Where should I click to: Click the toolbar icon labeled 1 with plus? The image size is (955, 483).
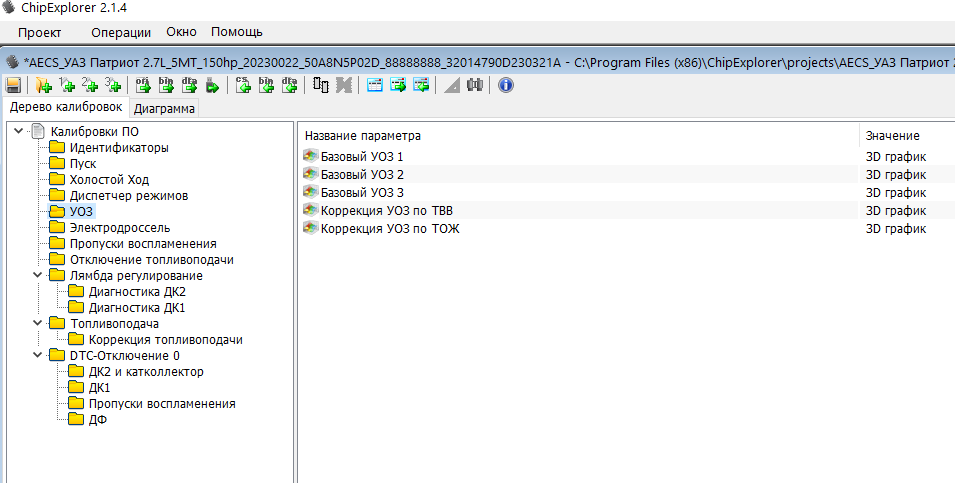[x=67, y=85]
